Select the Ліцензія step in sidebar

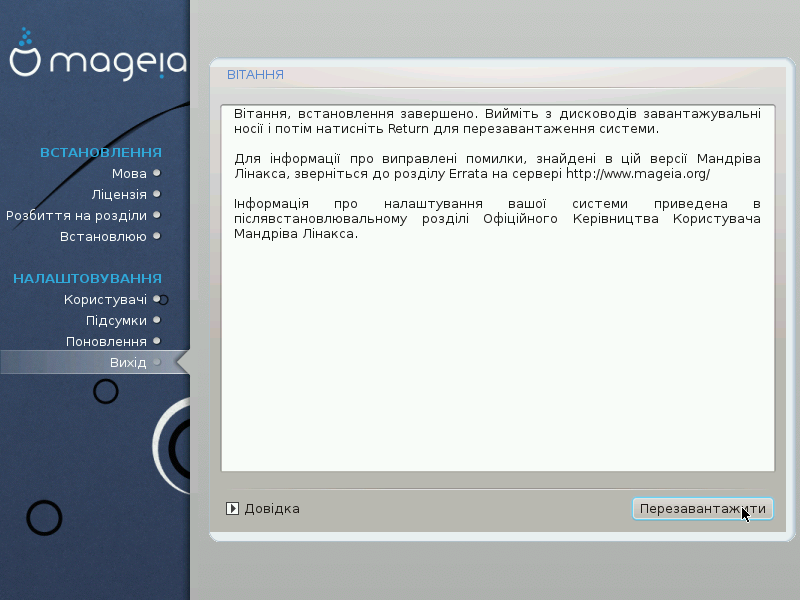pyautogui.click(x=119, y=194)
